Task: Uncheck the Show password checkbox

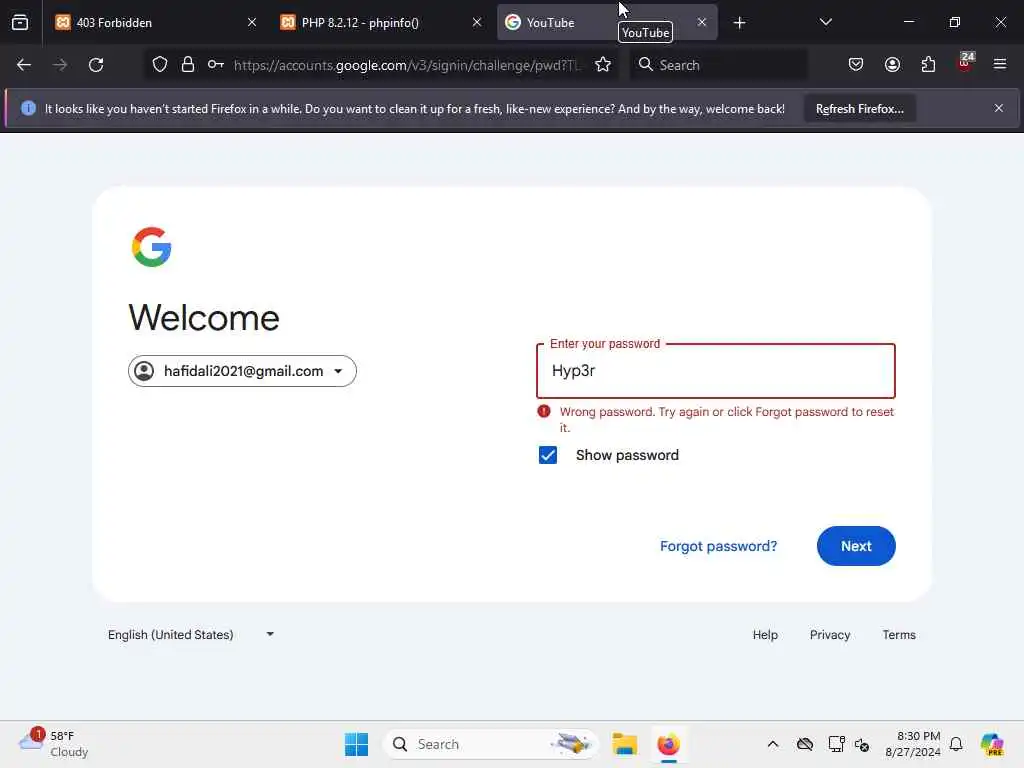Action: [548, 455]
